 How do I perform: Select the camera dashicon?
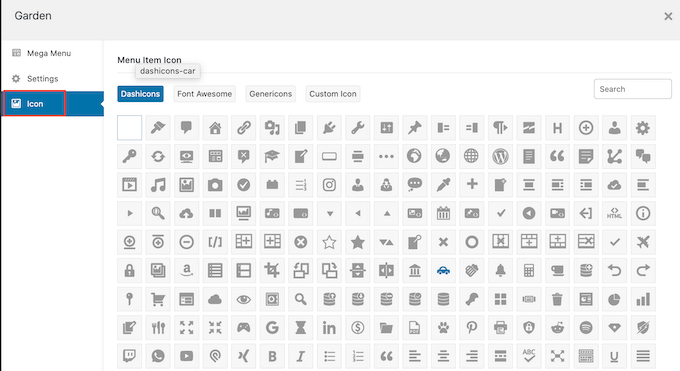coord(215,185)
